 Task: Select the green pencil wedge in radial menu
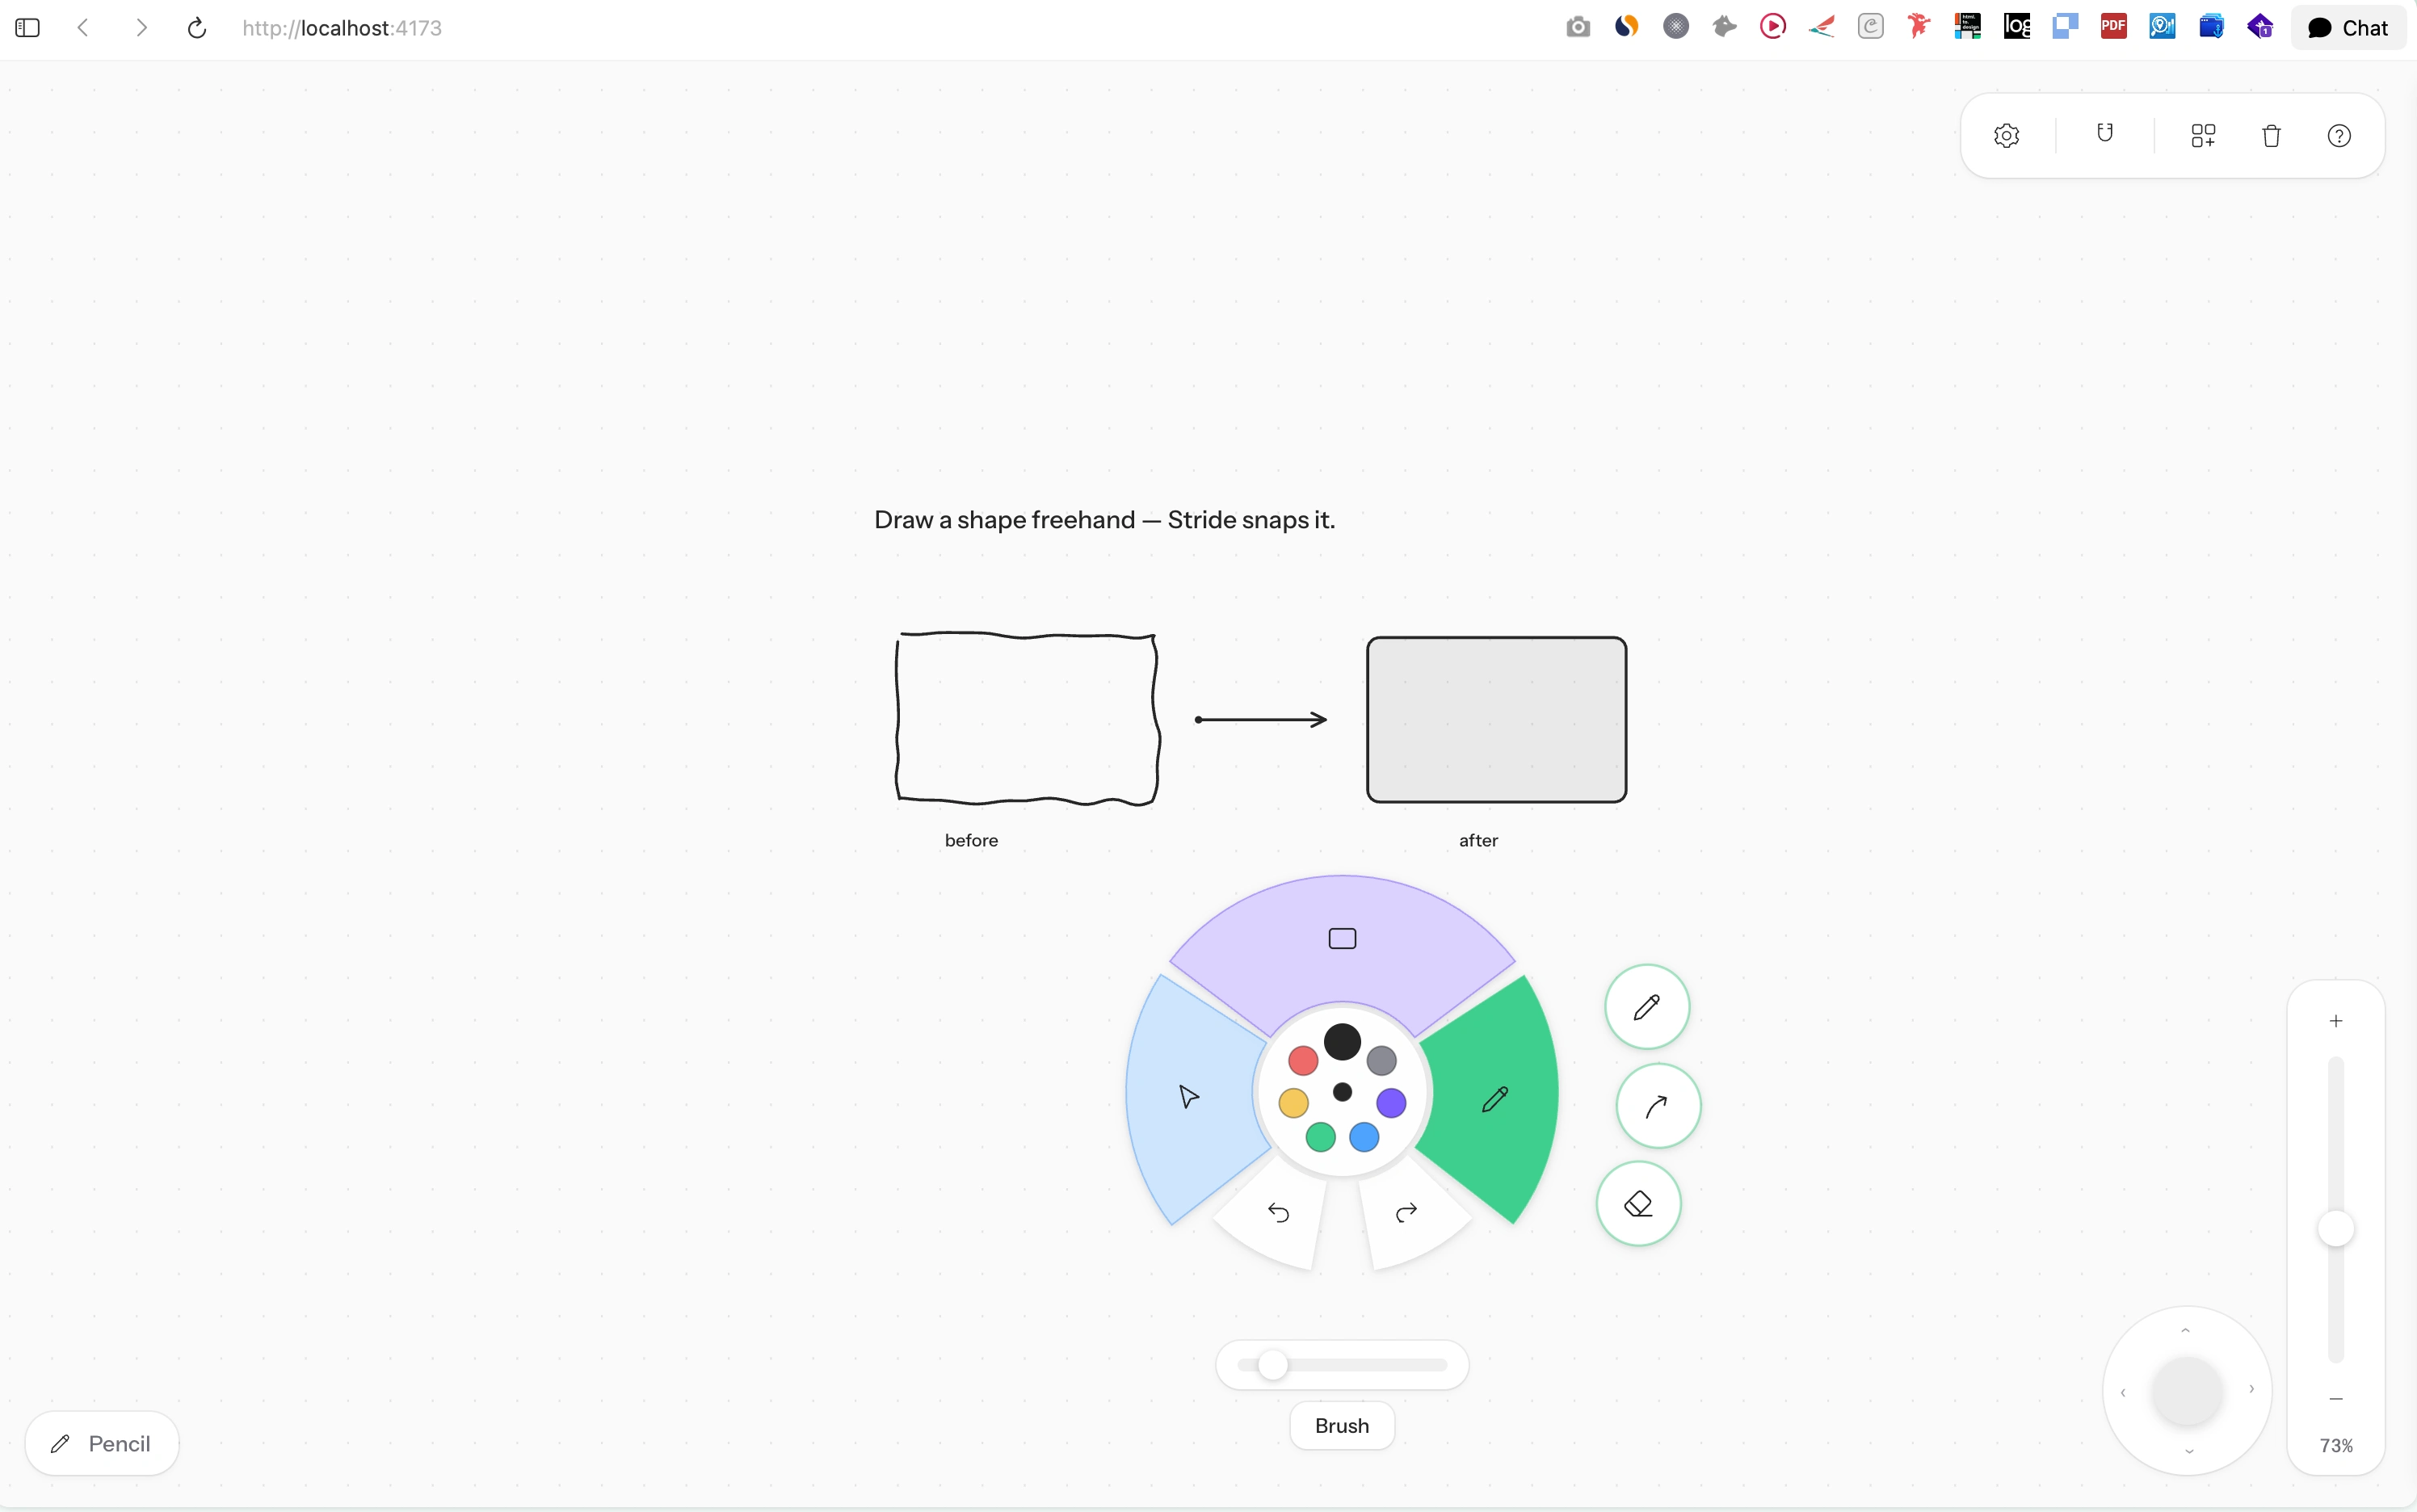click(x=1494, y=1099)
